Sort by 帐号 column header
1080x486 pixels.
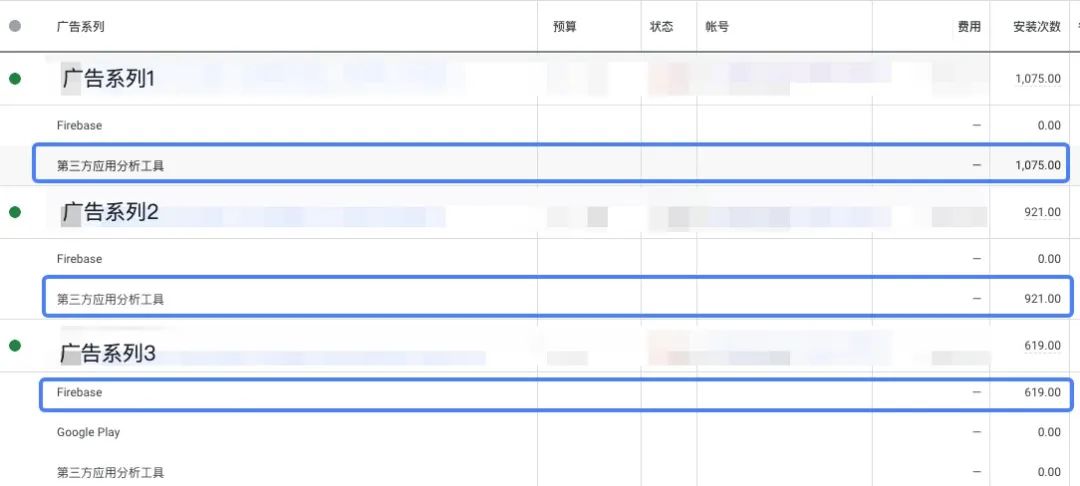tap(717, 27)
